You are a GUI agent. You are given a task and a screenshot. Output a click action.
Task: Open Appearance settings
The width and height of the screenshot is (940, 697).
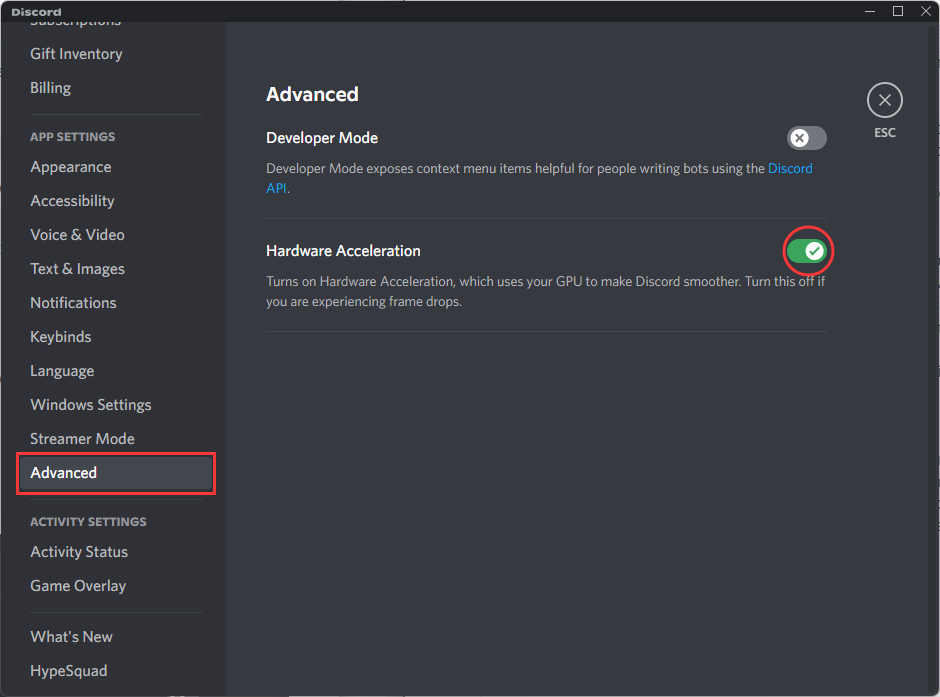tap(70, 167)
